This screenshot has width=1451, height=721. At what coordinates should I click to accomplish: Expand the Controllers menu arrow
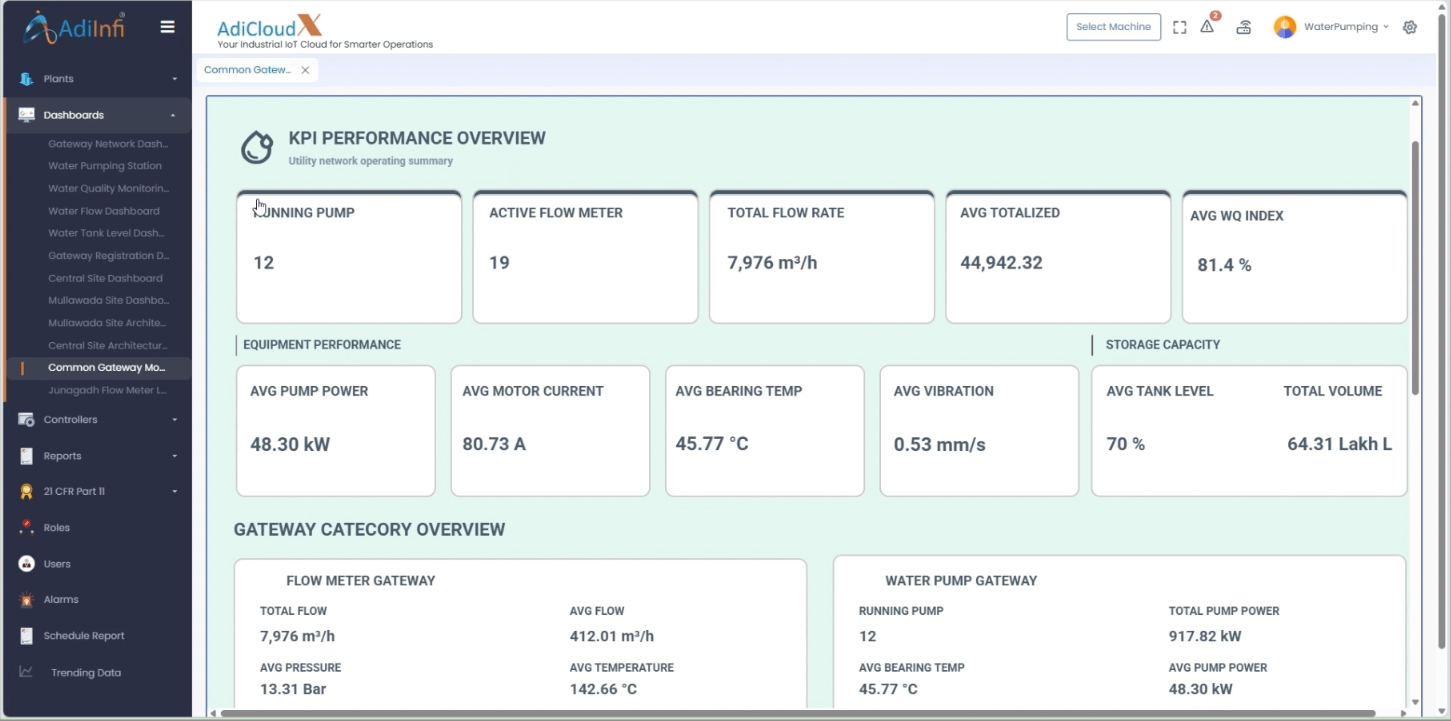(x=174, y=420)
